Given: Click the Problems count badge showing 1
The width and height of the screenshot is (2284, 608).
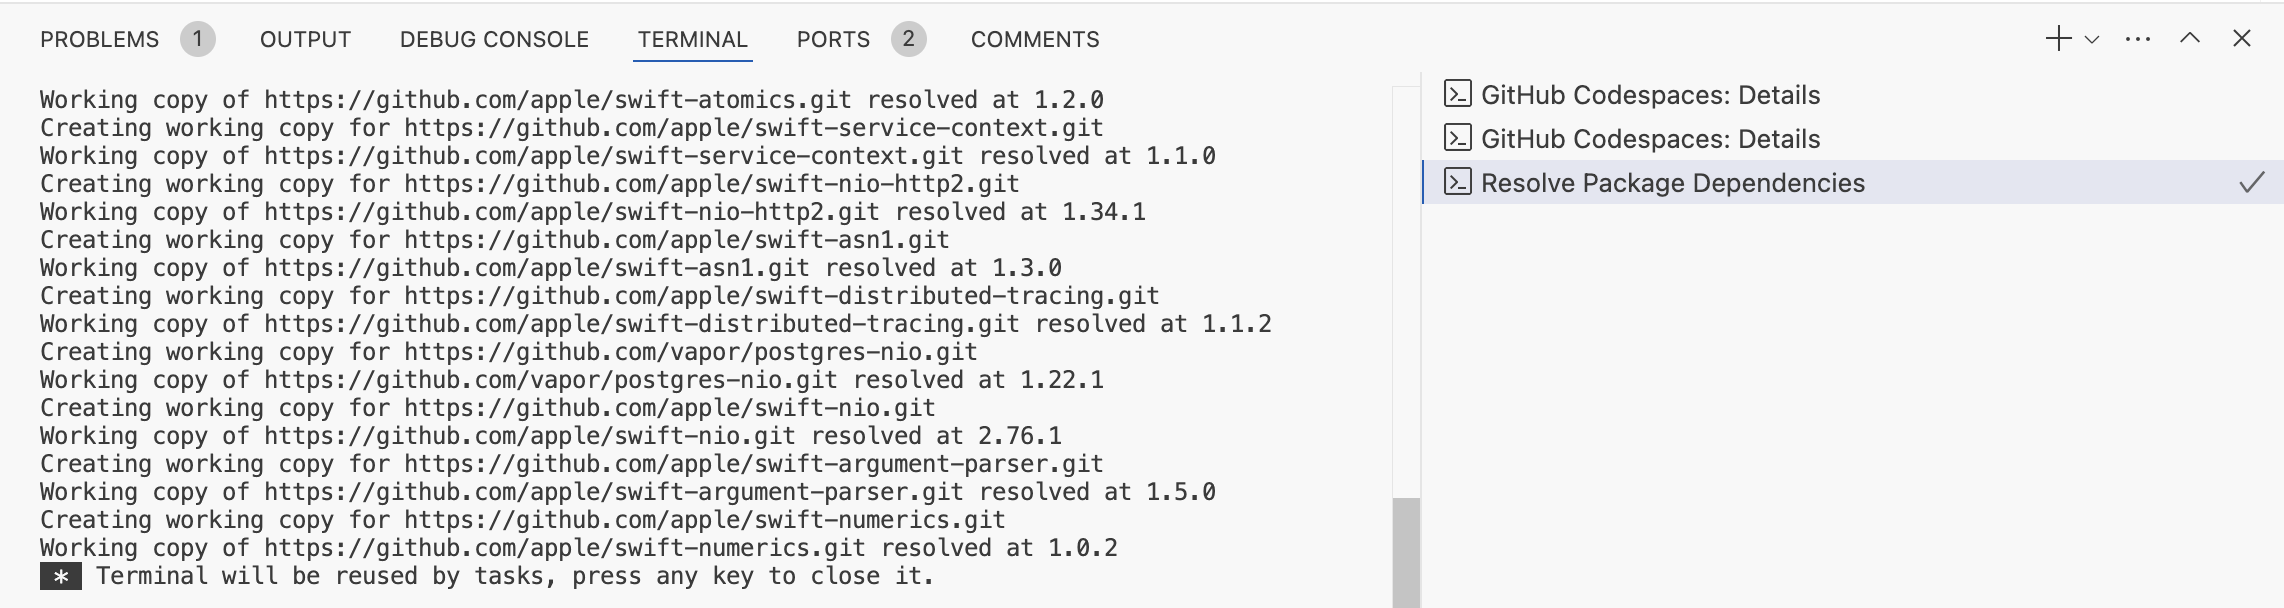Looking at the screenshot, I should (x=200, y=38).
